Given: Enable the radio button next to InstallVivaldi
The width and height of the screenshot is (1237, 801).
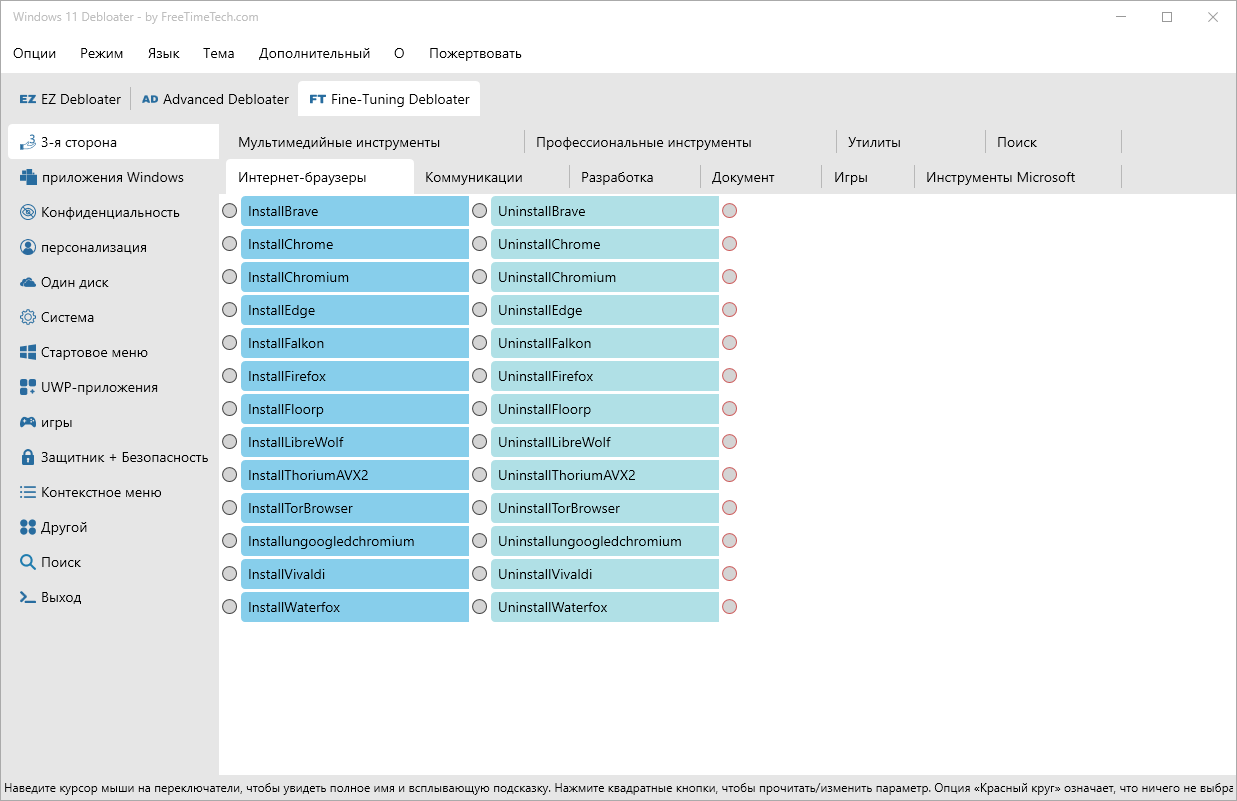Looking at the screenshot, I should pyautogui.click(x=230, y=574).
